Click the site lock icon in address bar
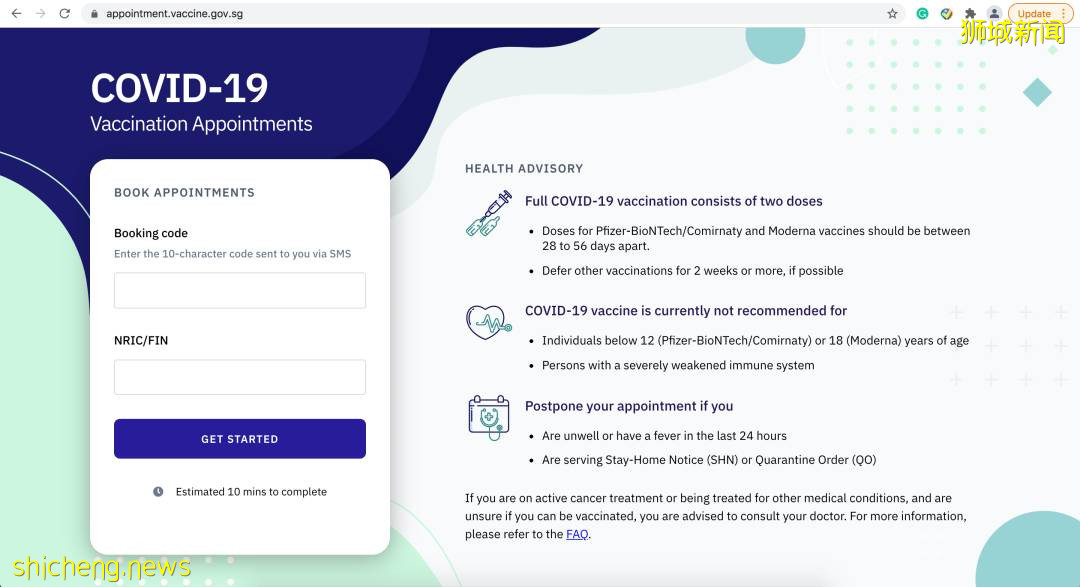 [94, 14]
